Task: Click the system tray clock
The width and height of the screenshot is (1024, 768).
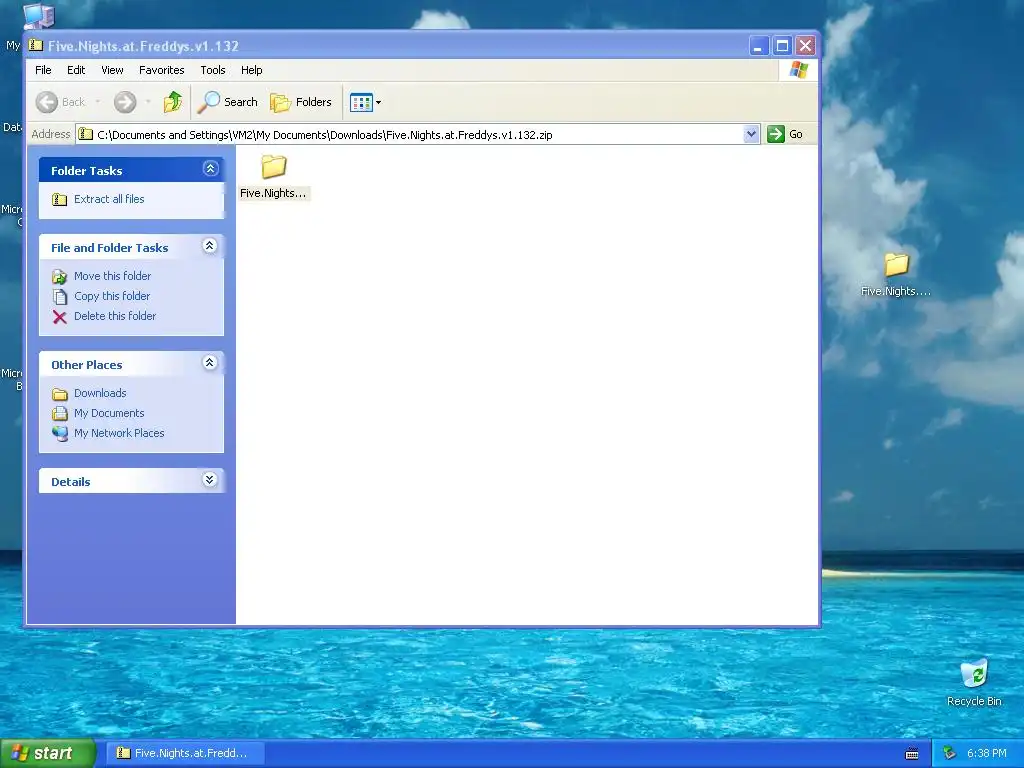Action: pos(987,754)
